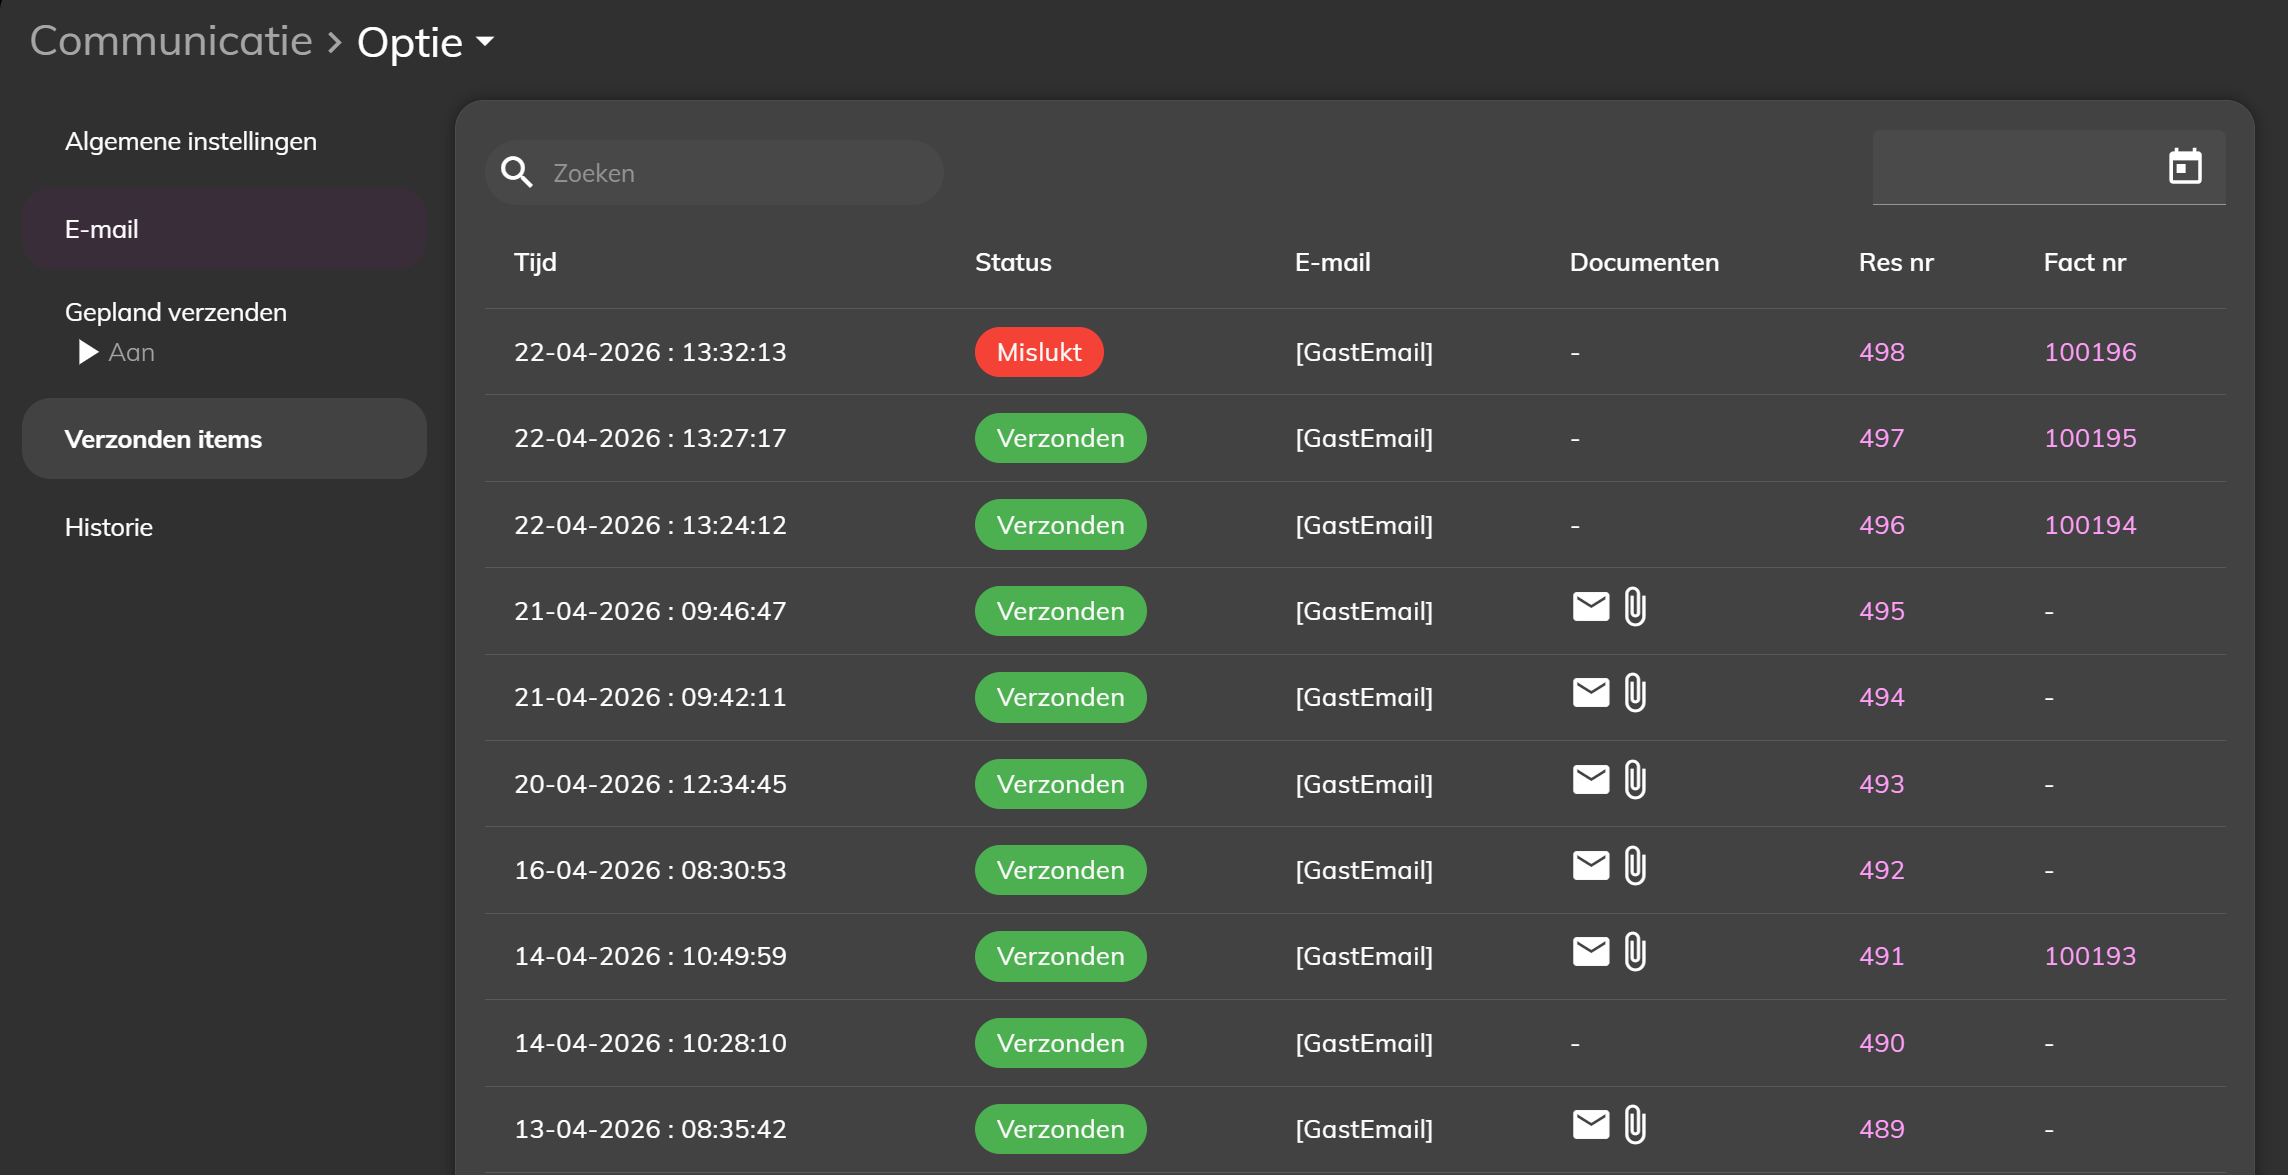Select timestamp 20-04-2026 : 12:34:45
Screen dimensions: 2288x1175
(x=650, y=784)
